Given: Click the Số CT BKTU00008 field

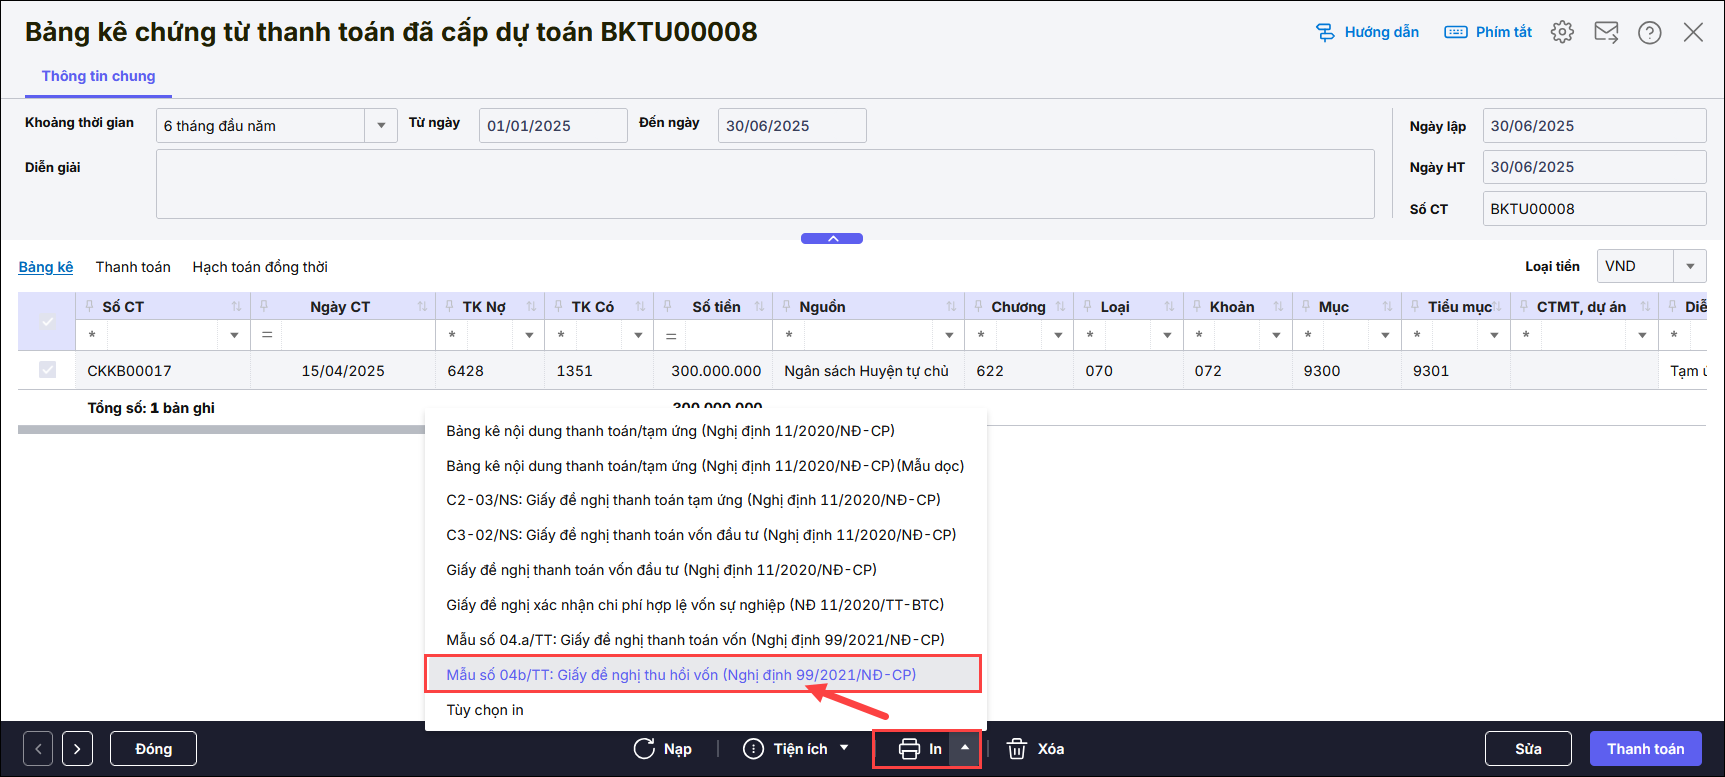Looking at the screenshot, I should [x=1594, y=209].
